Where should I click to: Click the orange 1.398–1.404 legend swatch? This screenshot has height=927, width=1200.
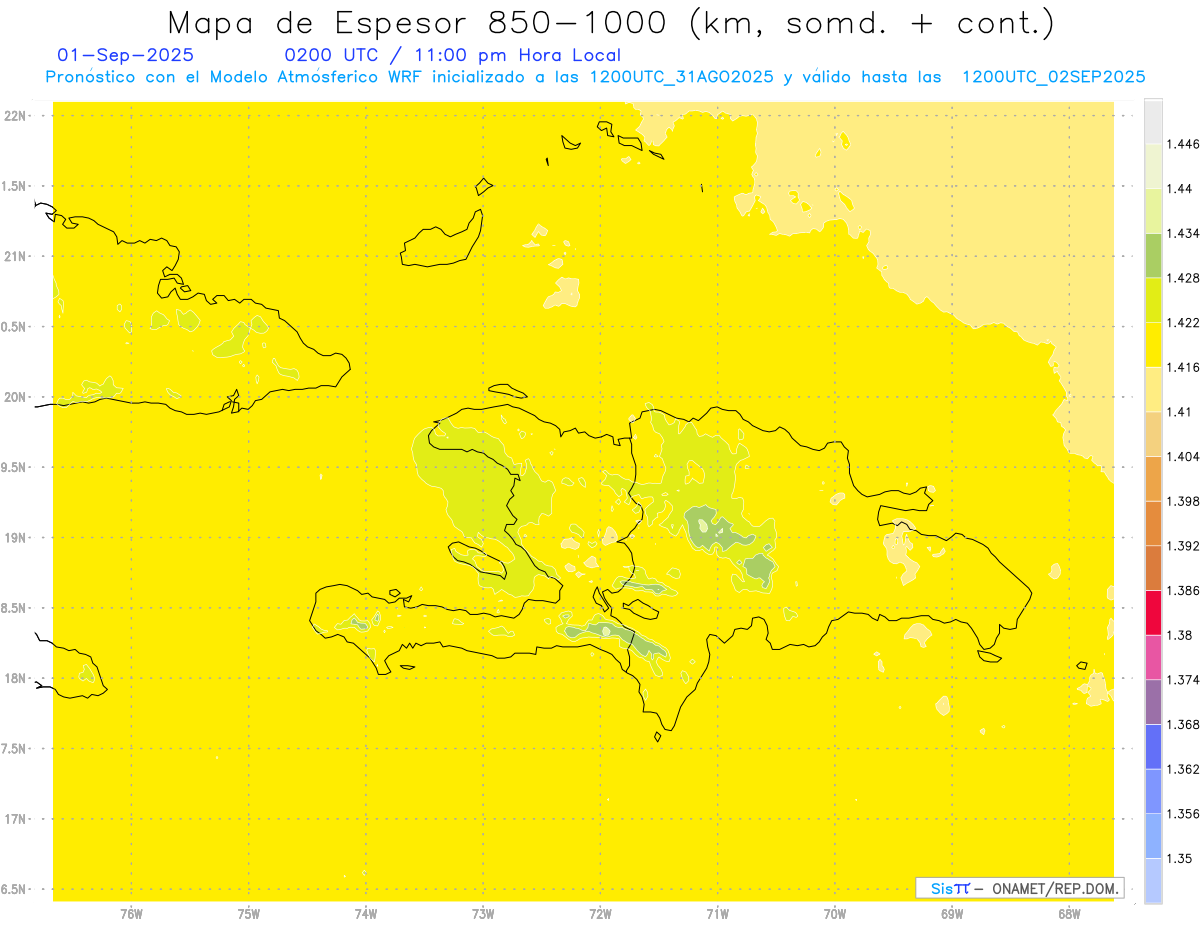point(1153,478)
